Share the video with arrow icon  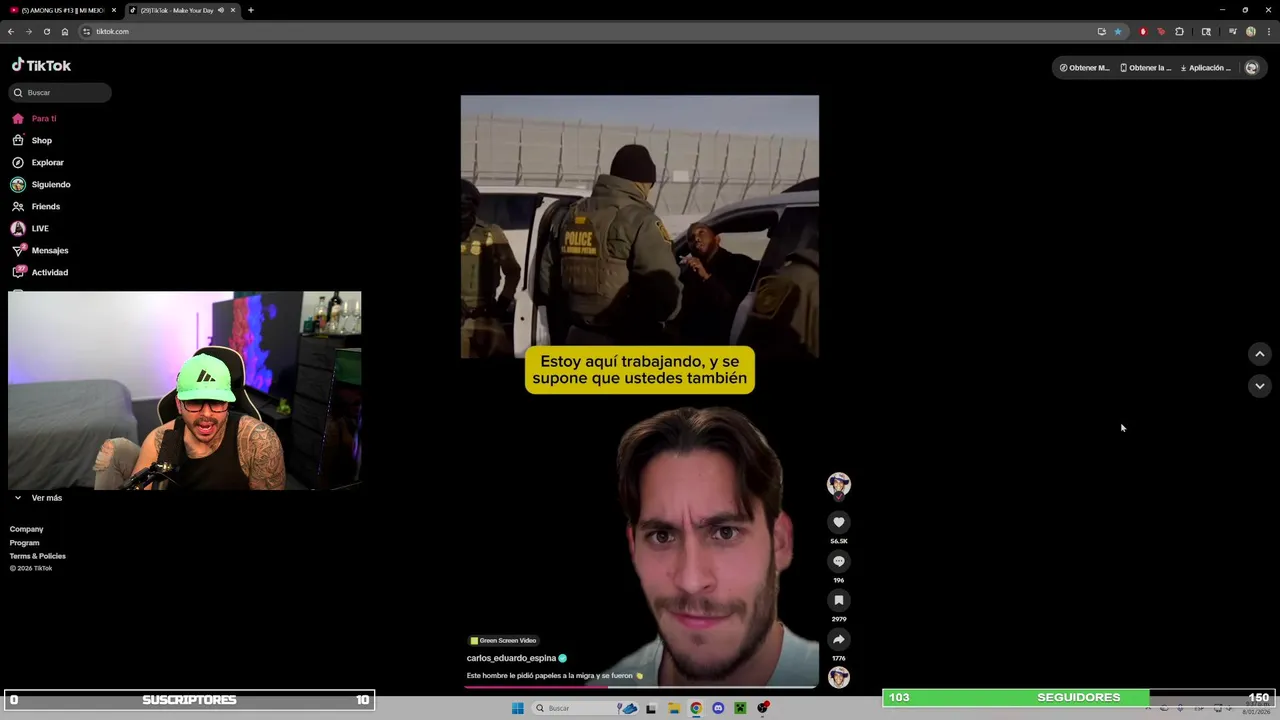click(x=839, y=639)
